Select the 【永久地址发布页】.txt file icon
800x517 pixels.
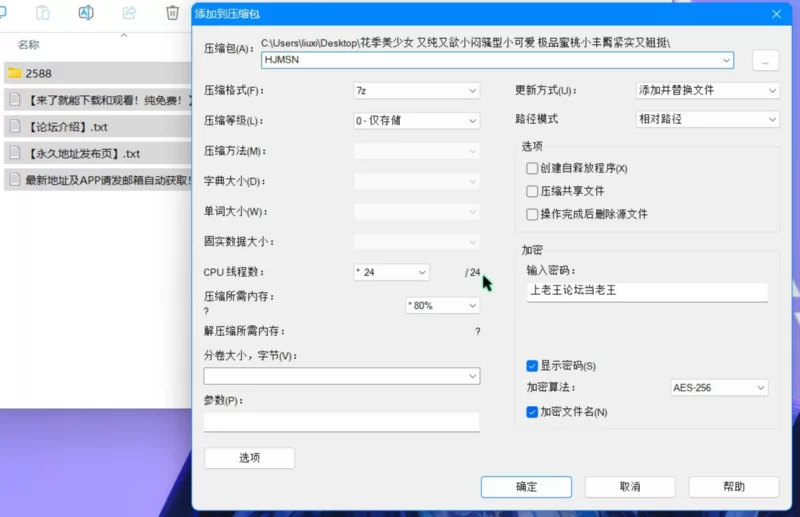[x=15, y=153]
